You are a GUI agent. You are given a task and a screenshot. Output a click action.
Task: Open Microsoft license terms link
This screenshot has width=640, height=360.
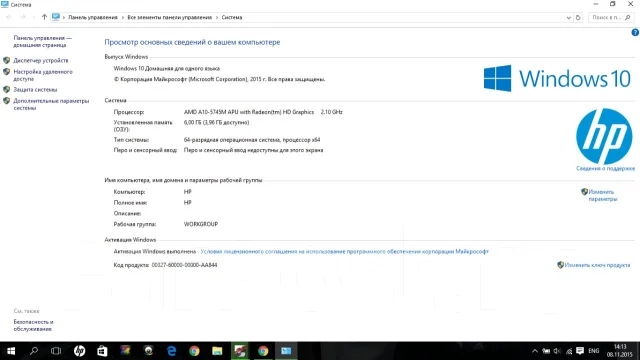click(x=344, y=251)
